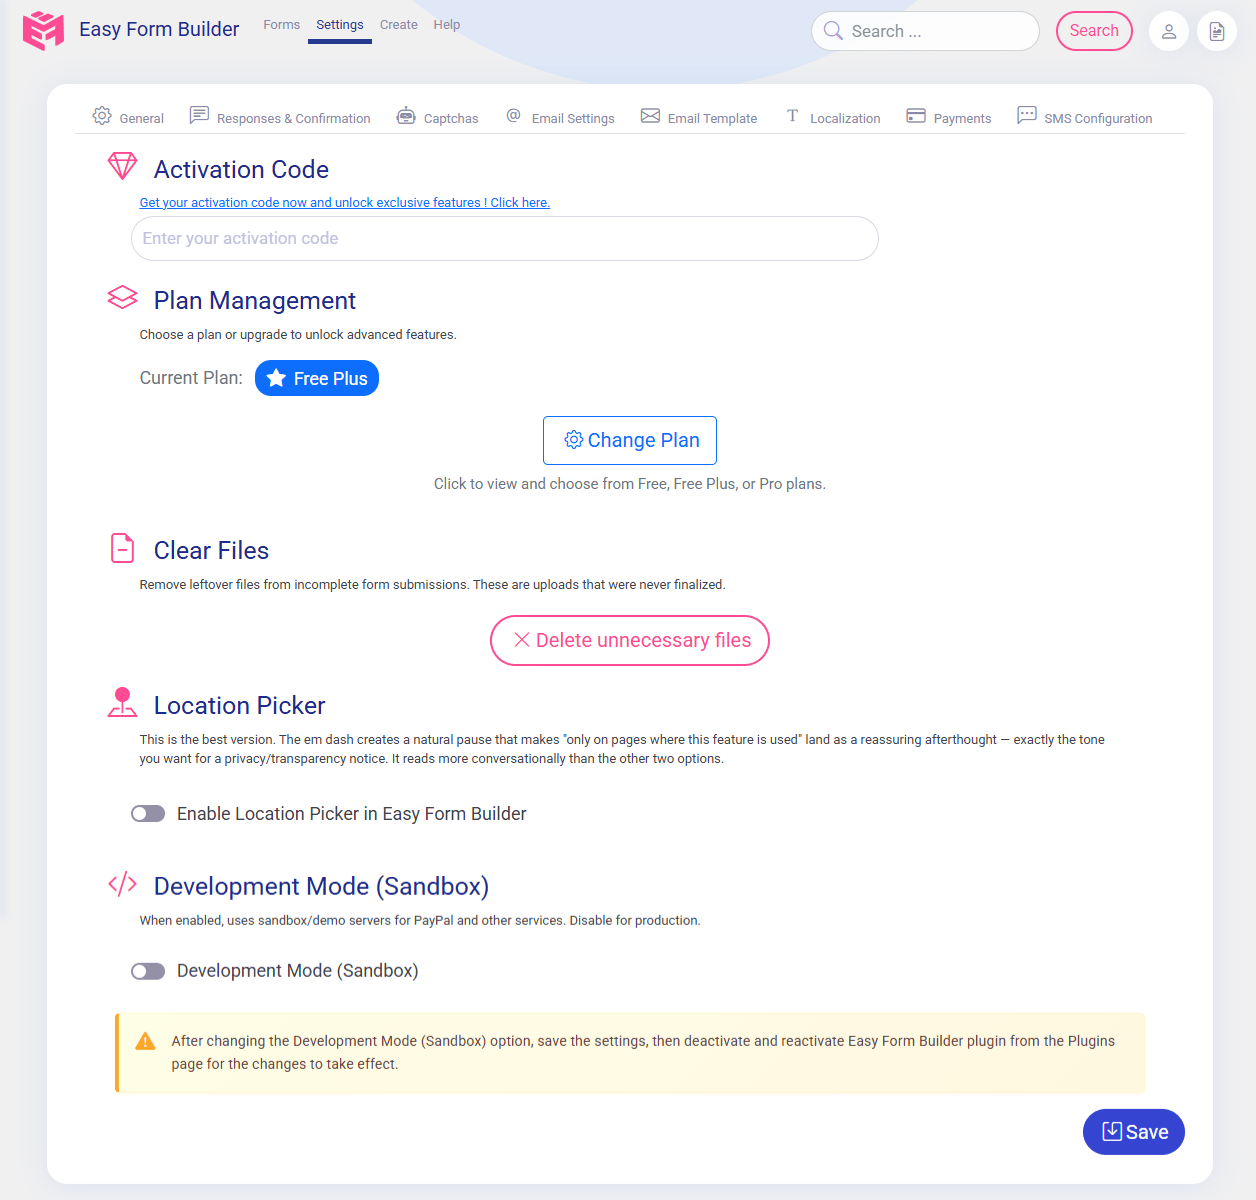Open SMS Configuration via its speech-bubble icon
Image resolution: width=1256 pixels, height=1200 pixels.
(x=1027, y=115)
